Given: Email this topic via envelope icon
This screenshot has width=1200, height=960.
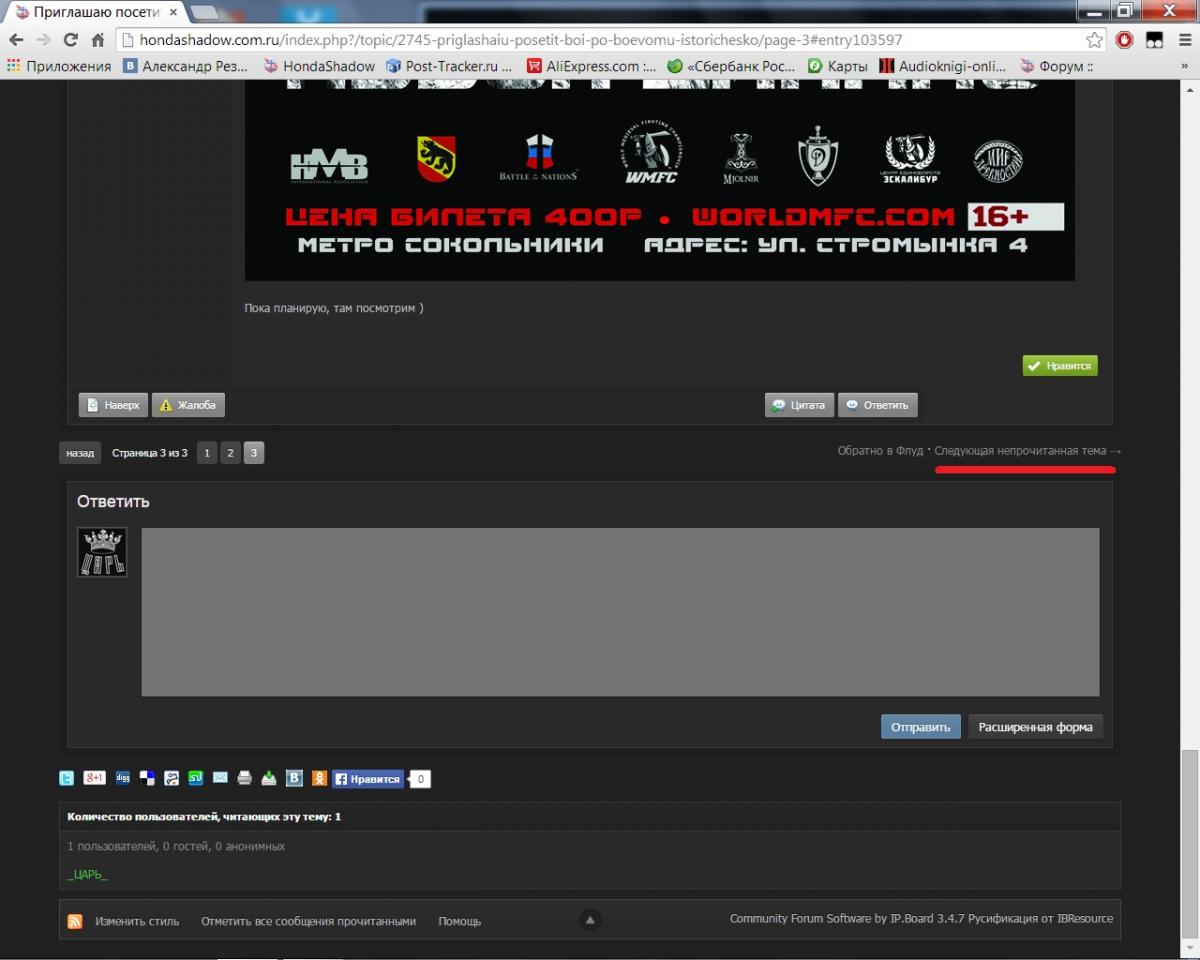Looking at the screenshot, I should (x=220, y=778).
